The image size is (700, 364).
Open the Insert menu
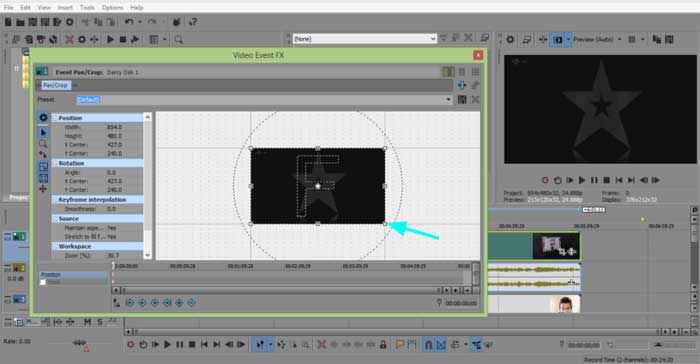pos(65,8)
